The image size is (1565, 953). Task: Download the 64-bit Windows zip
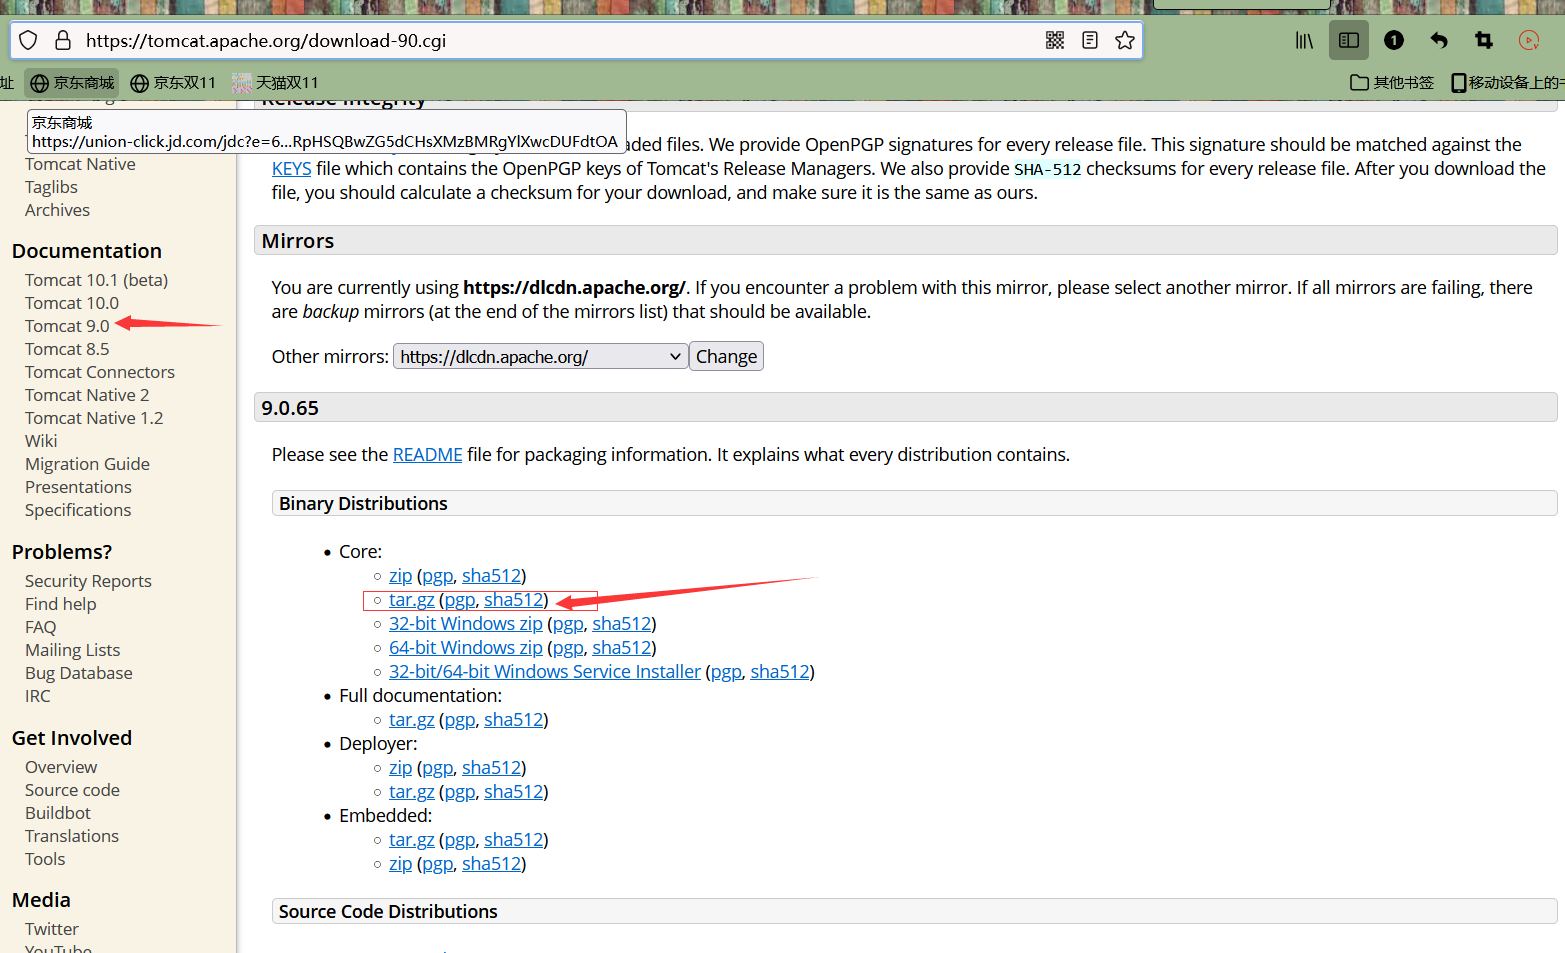466,648
